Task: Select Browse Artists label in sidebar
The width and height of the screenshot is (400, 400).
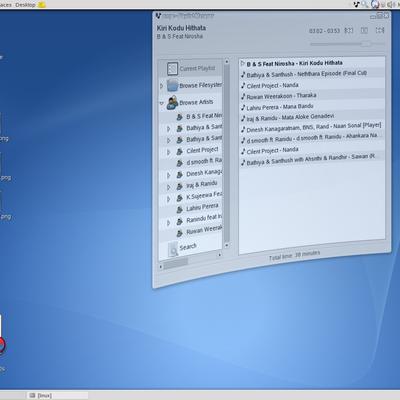Action: click(x=196, y=102)
